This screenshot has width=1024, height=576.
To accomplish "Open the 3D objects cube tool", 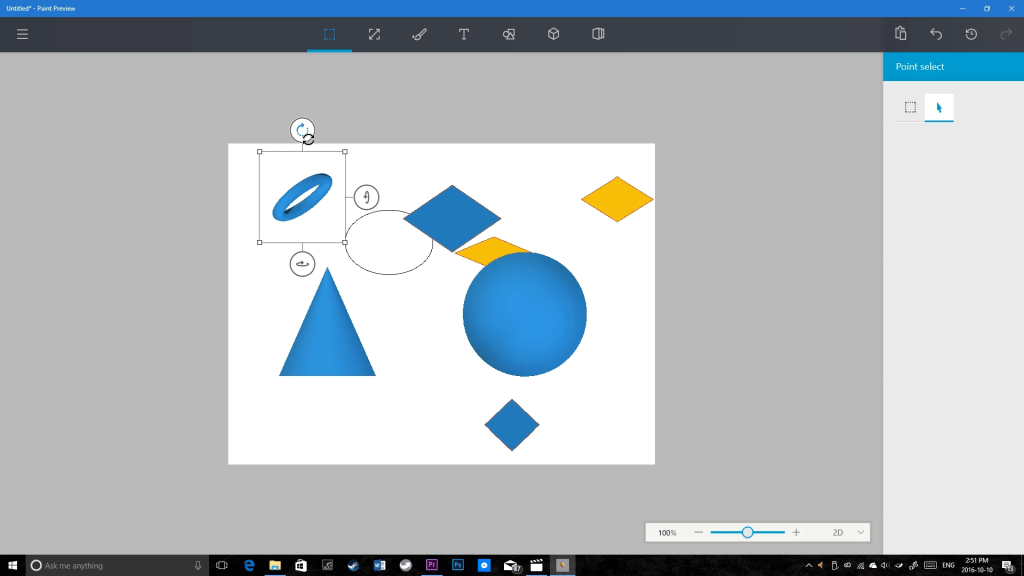I will pyautogui.click(x=553, y=34).
